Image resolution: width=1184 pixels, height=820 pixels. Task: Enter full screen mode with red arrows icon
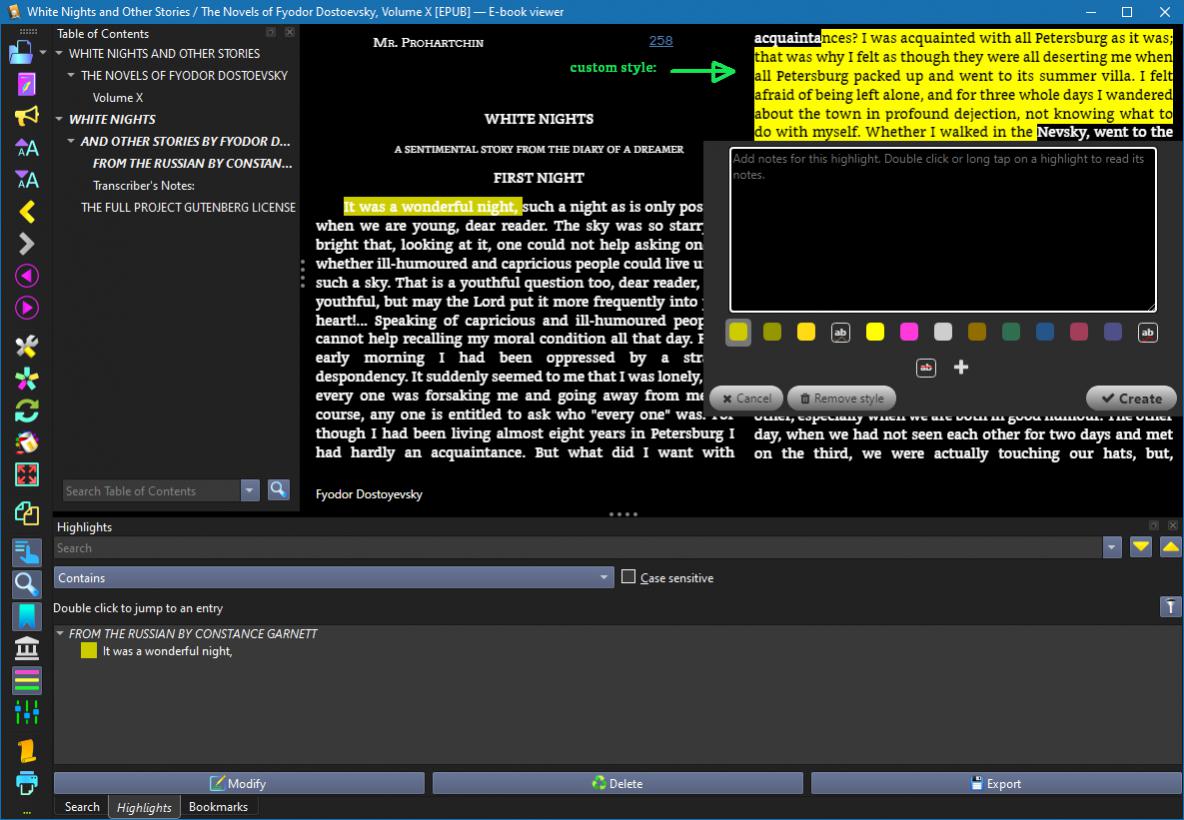(26, 474)
